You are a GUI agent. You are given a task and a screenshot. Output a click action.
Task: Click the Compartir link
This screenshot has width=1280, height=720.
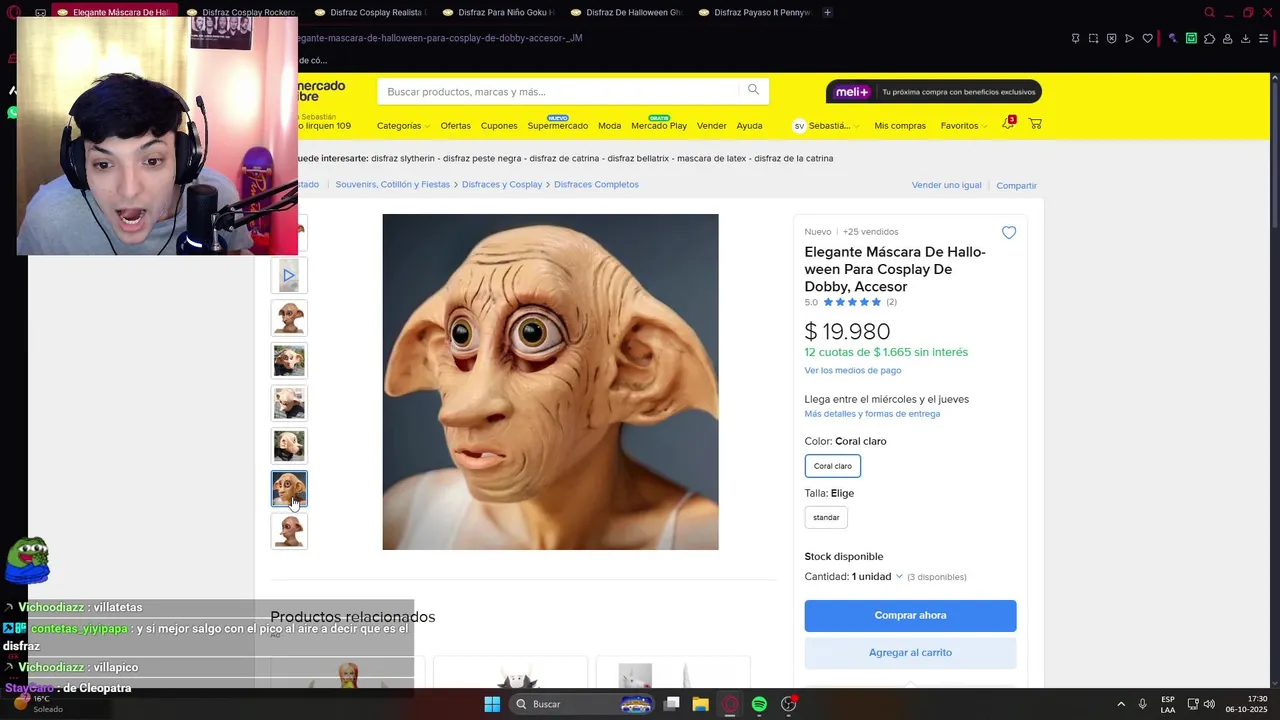point(1016,185)
